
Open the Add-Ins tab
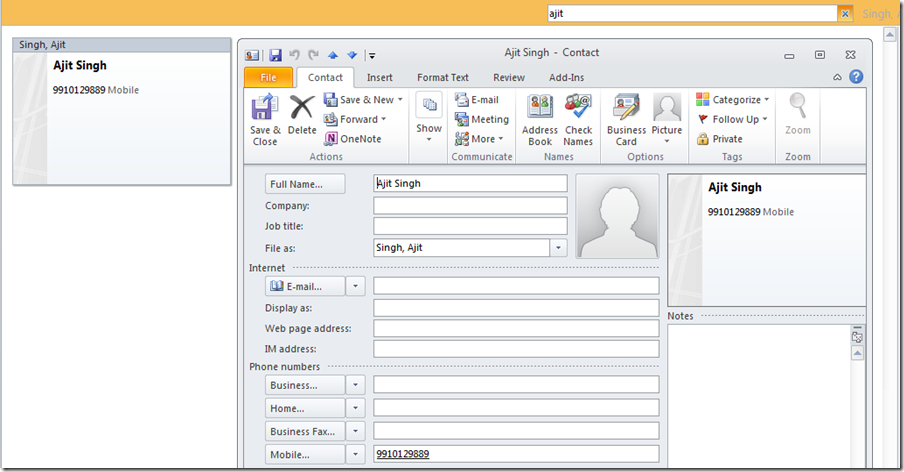[566, 77]
